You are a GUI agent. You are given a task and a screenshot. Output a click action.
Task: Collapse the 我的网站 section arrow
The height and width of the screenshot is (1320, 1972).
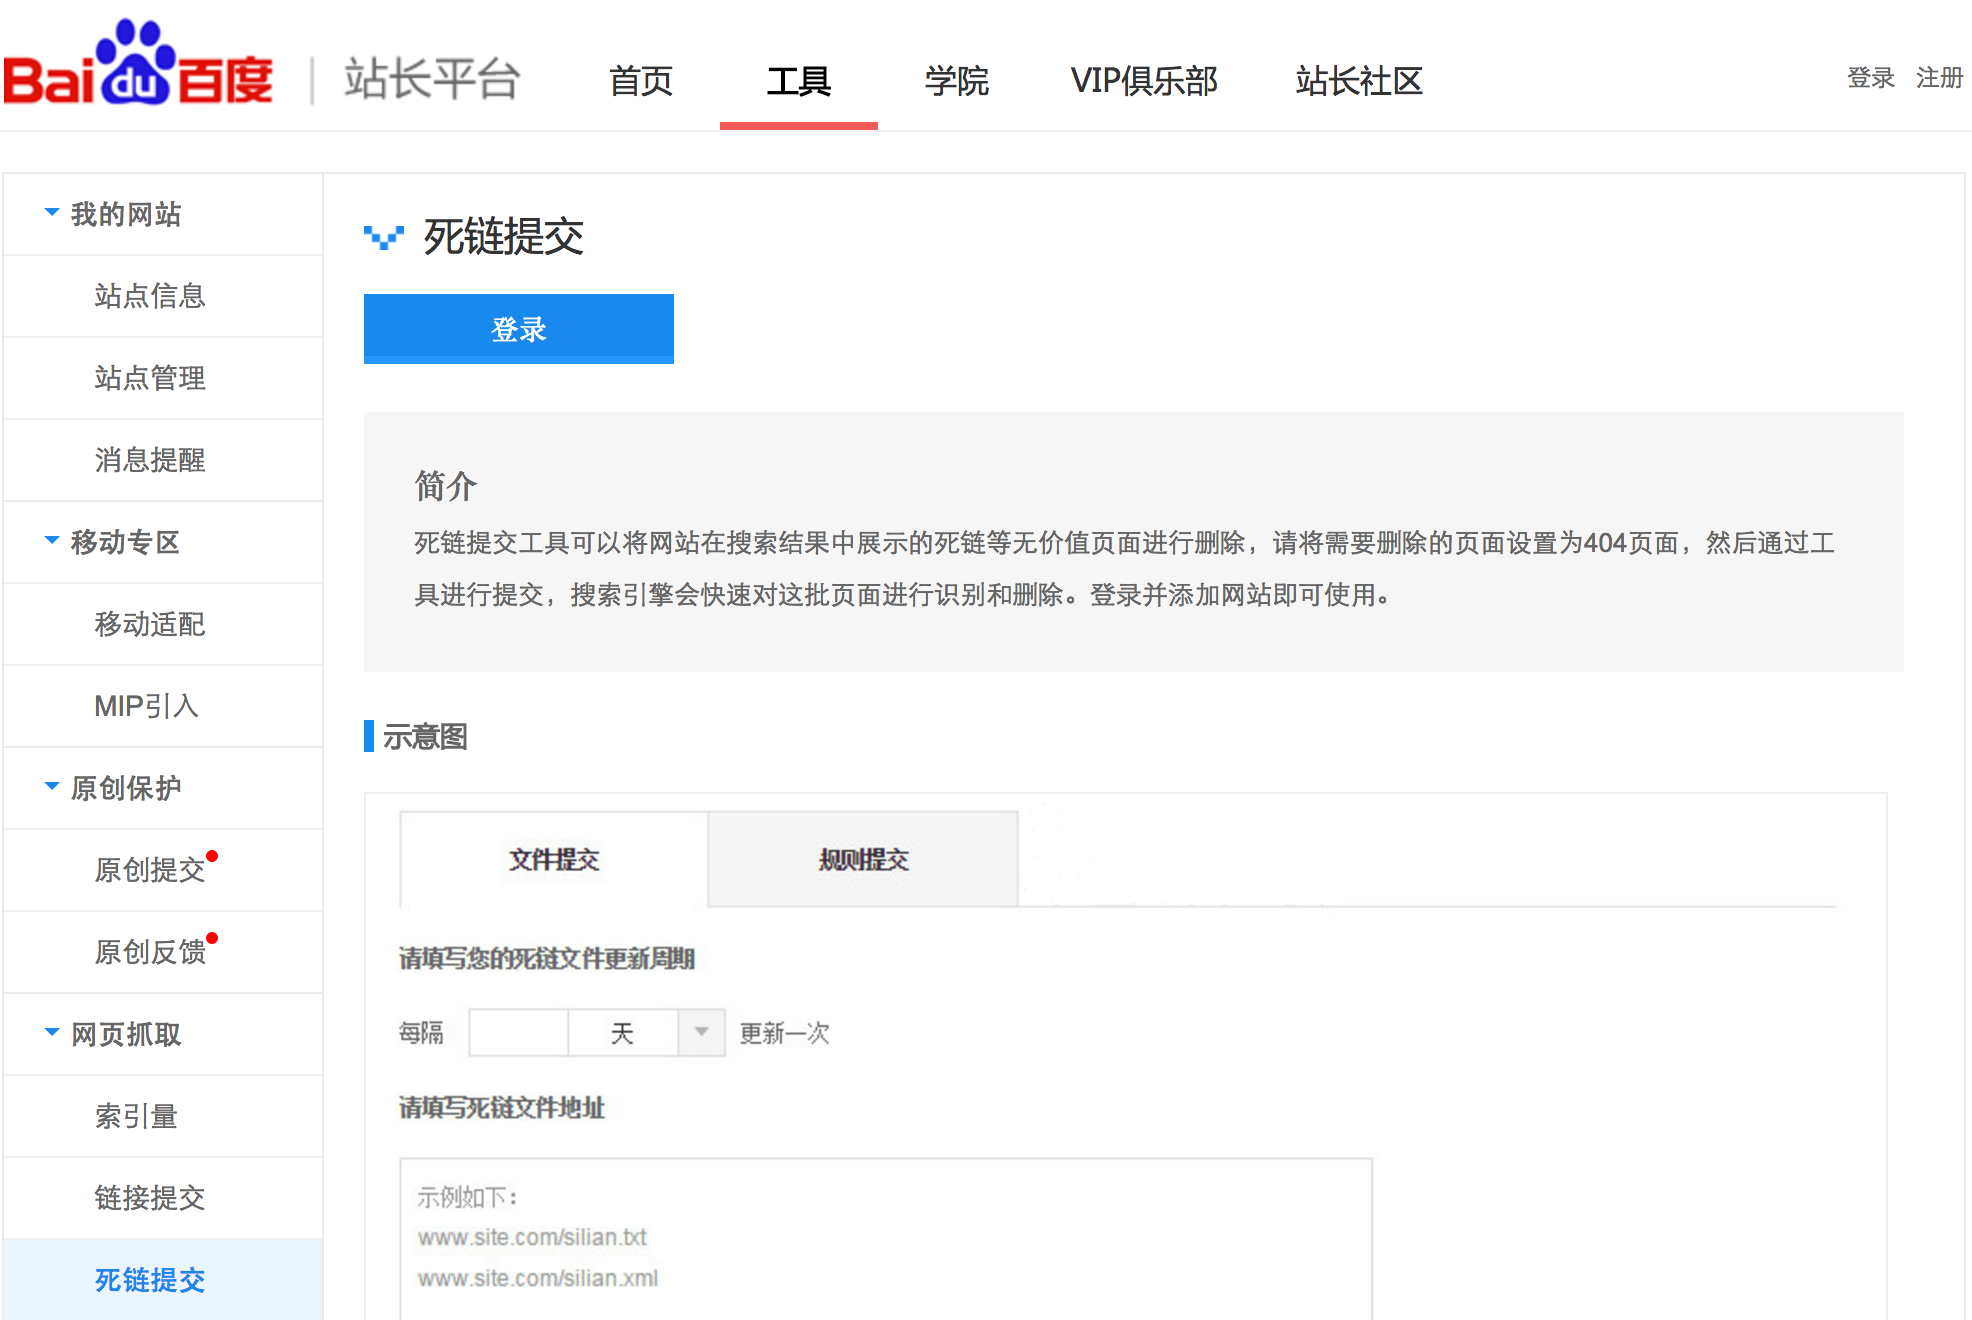point(52,212)
